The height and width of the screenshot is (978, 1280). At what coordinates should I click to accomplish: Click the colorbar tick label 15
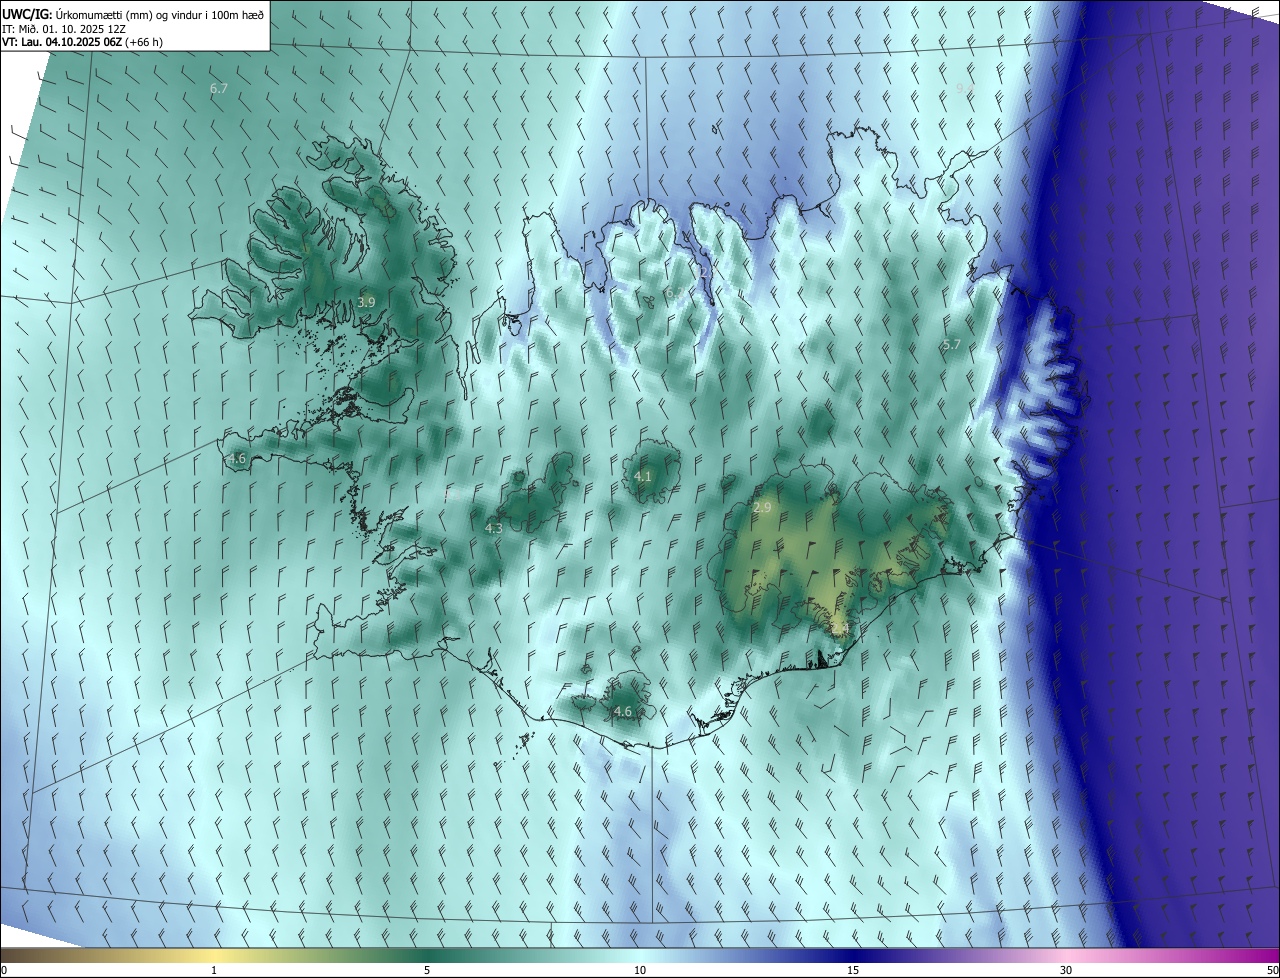(x=853, y=970)
